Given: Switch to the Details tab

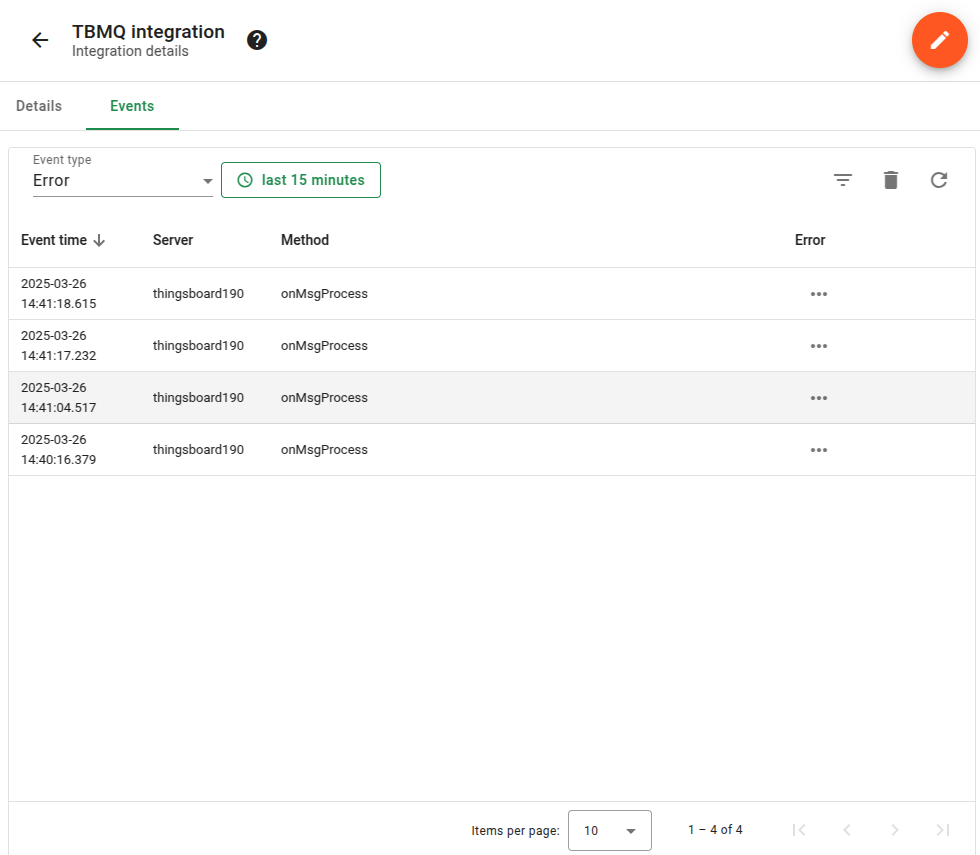Looking at the screenshot, I should tap(39, 106).
